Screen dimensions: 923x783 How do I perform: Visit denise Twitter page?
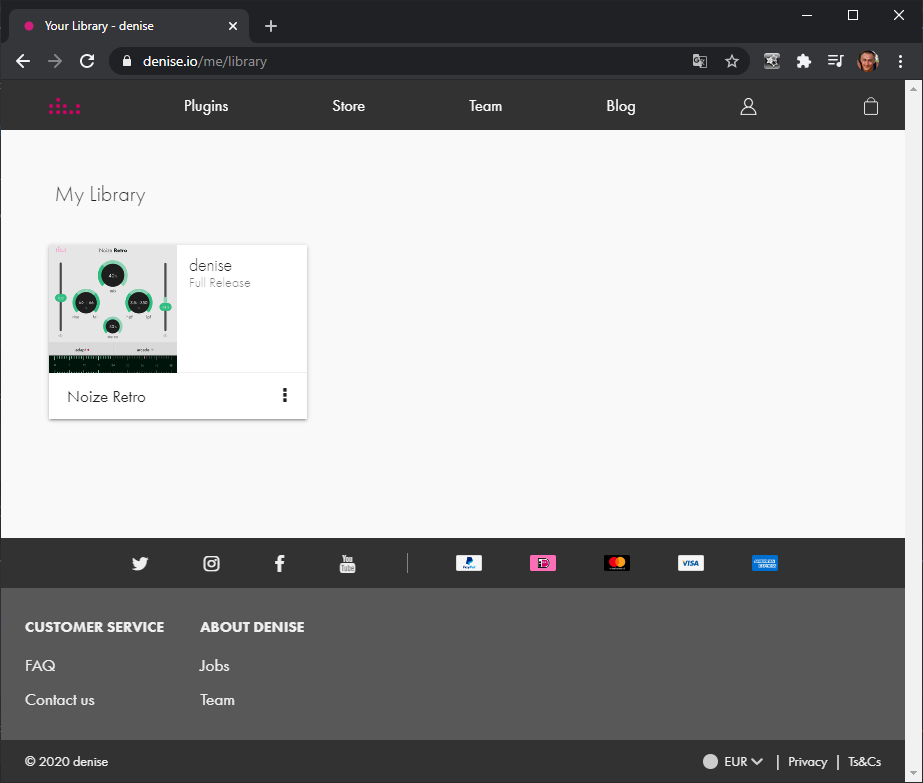140,563
